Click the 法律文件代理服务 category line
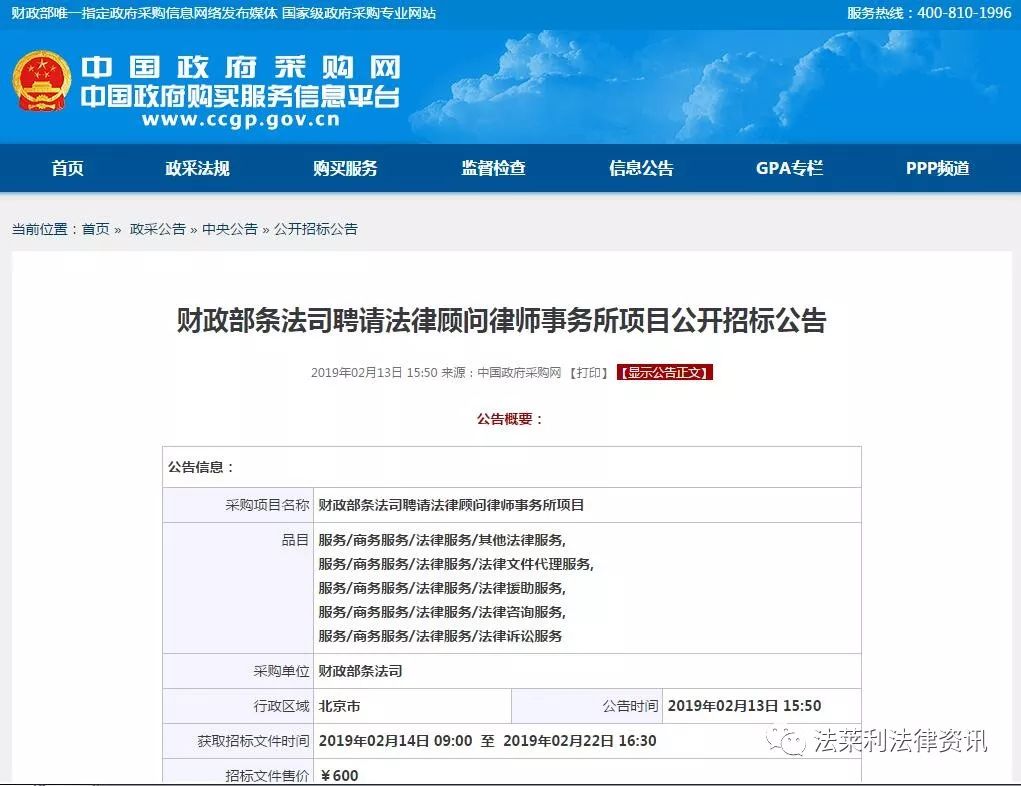 [456, 564]
